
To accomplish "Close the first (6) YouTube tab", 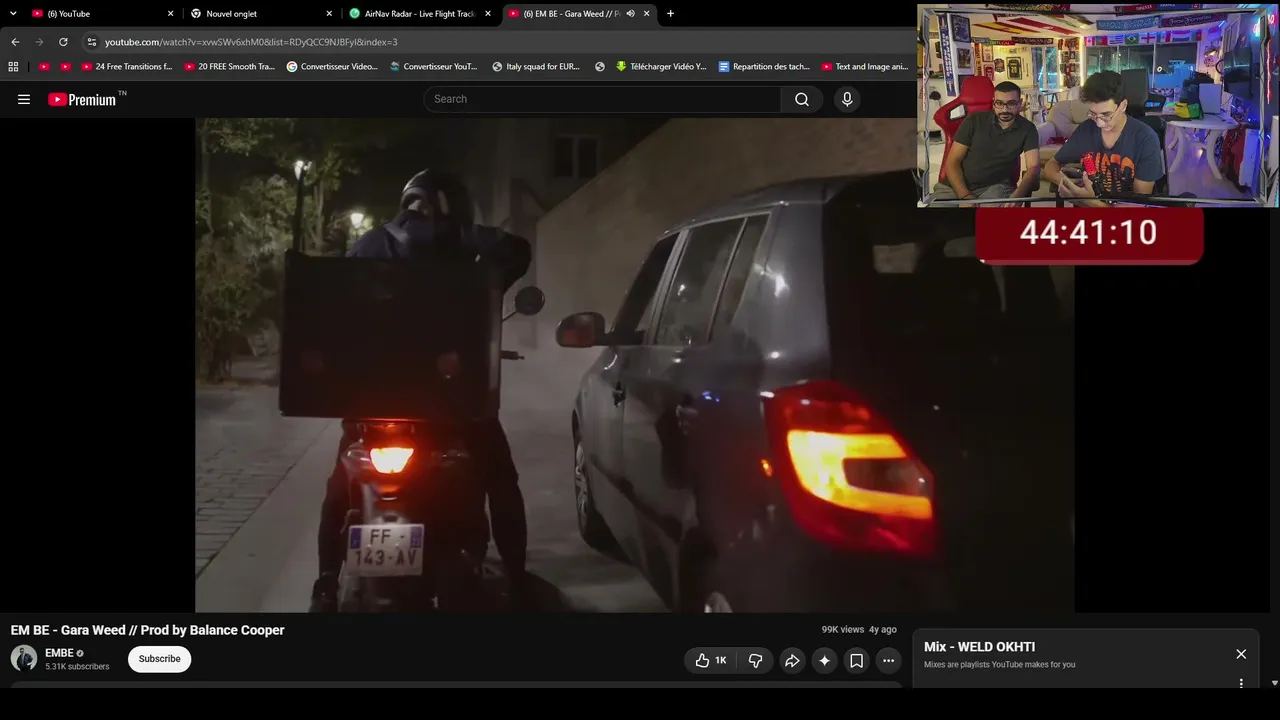I will coord(170,14).
